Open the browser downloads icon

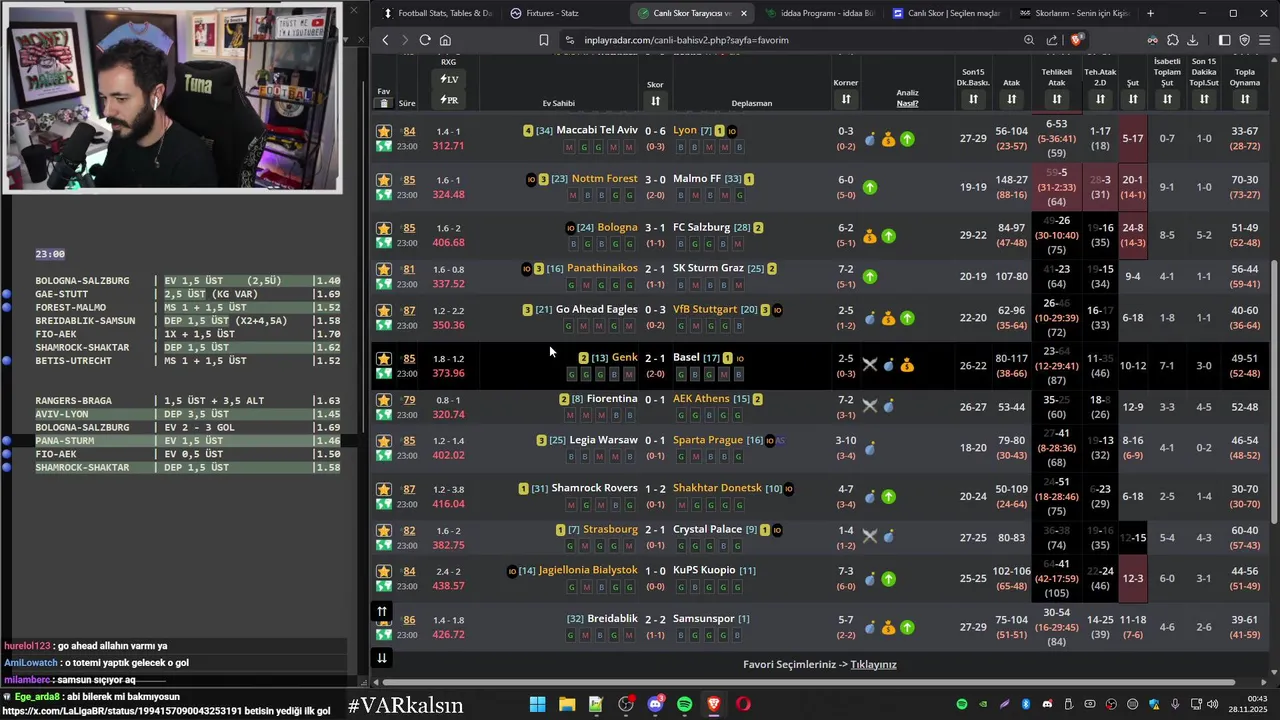pos(1192,40)
